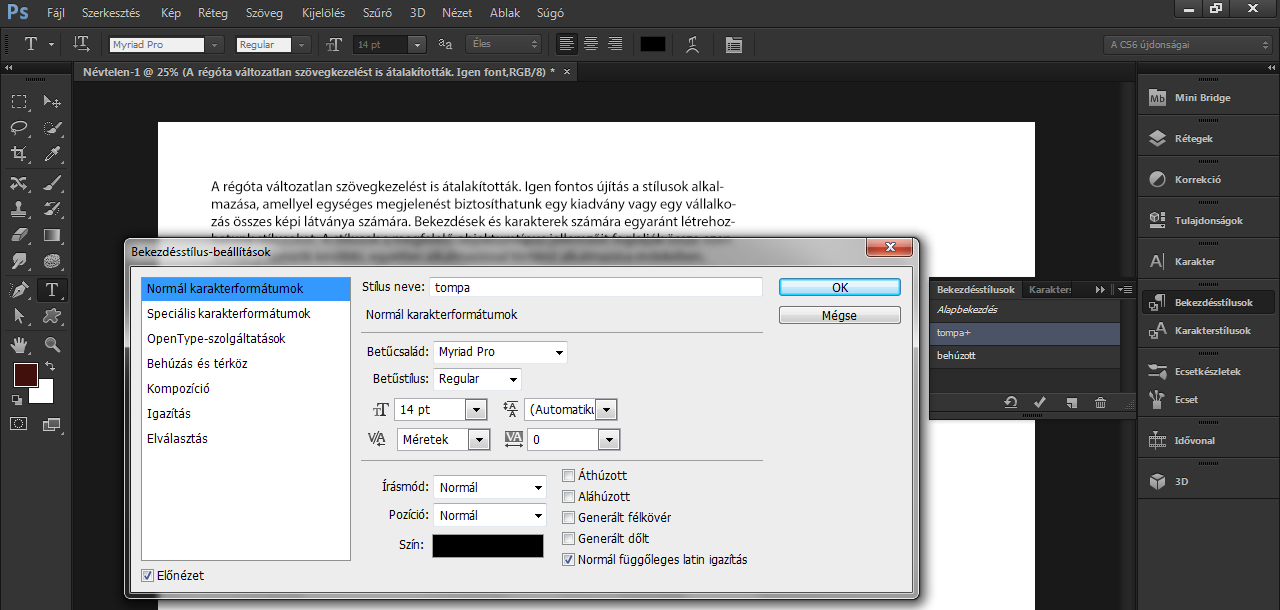
Task: Align text right in options bar
Action: (x=615, y=44)
